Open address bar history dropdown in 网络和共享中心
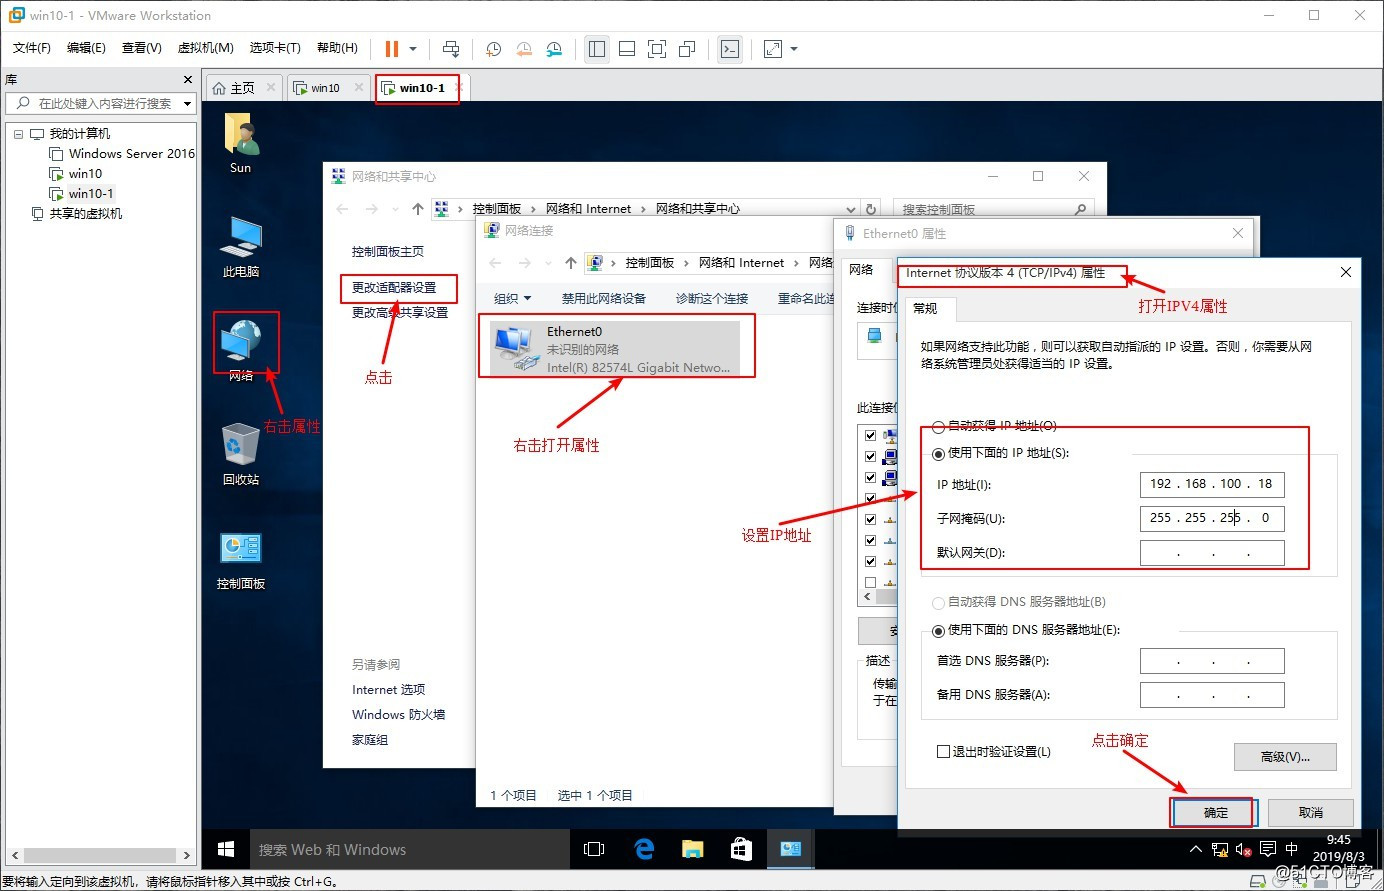Viewport: 1384px width, 891px height. (x=851, y=209)
